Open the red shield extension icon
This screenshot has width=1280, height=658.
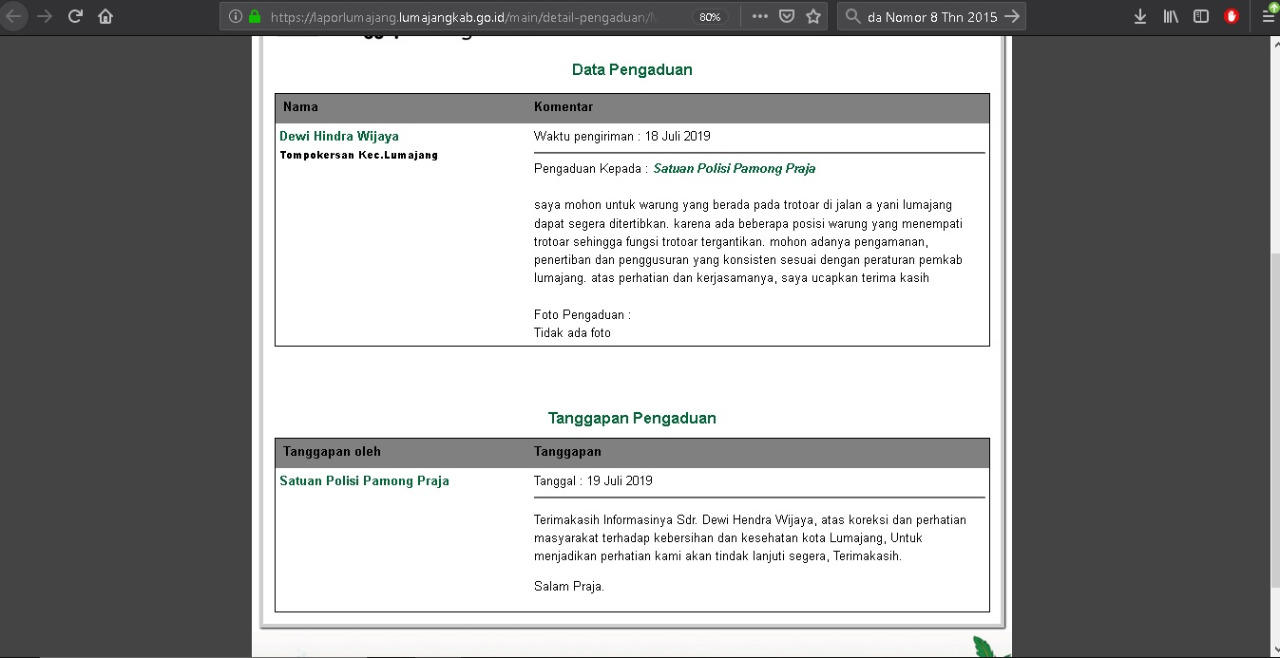pos(1232,17)
